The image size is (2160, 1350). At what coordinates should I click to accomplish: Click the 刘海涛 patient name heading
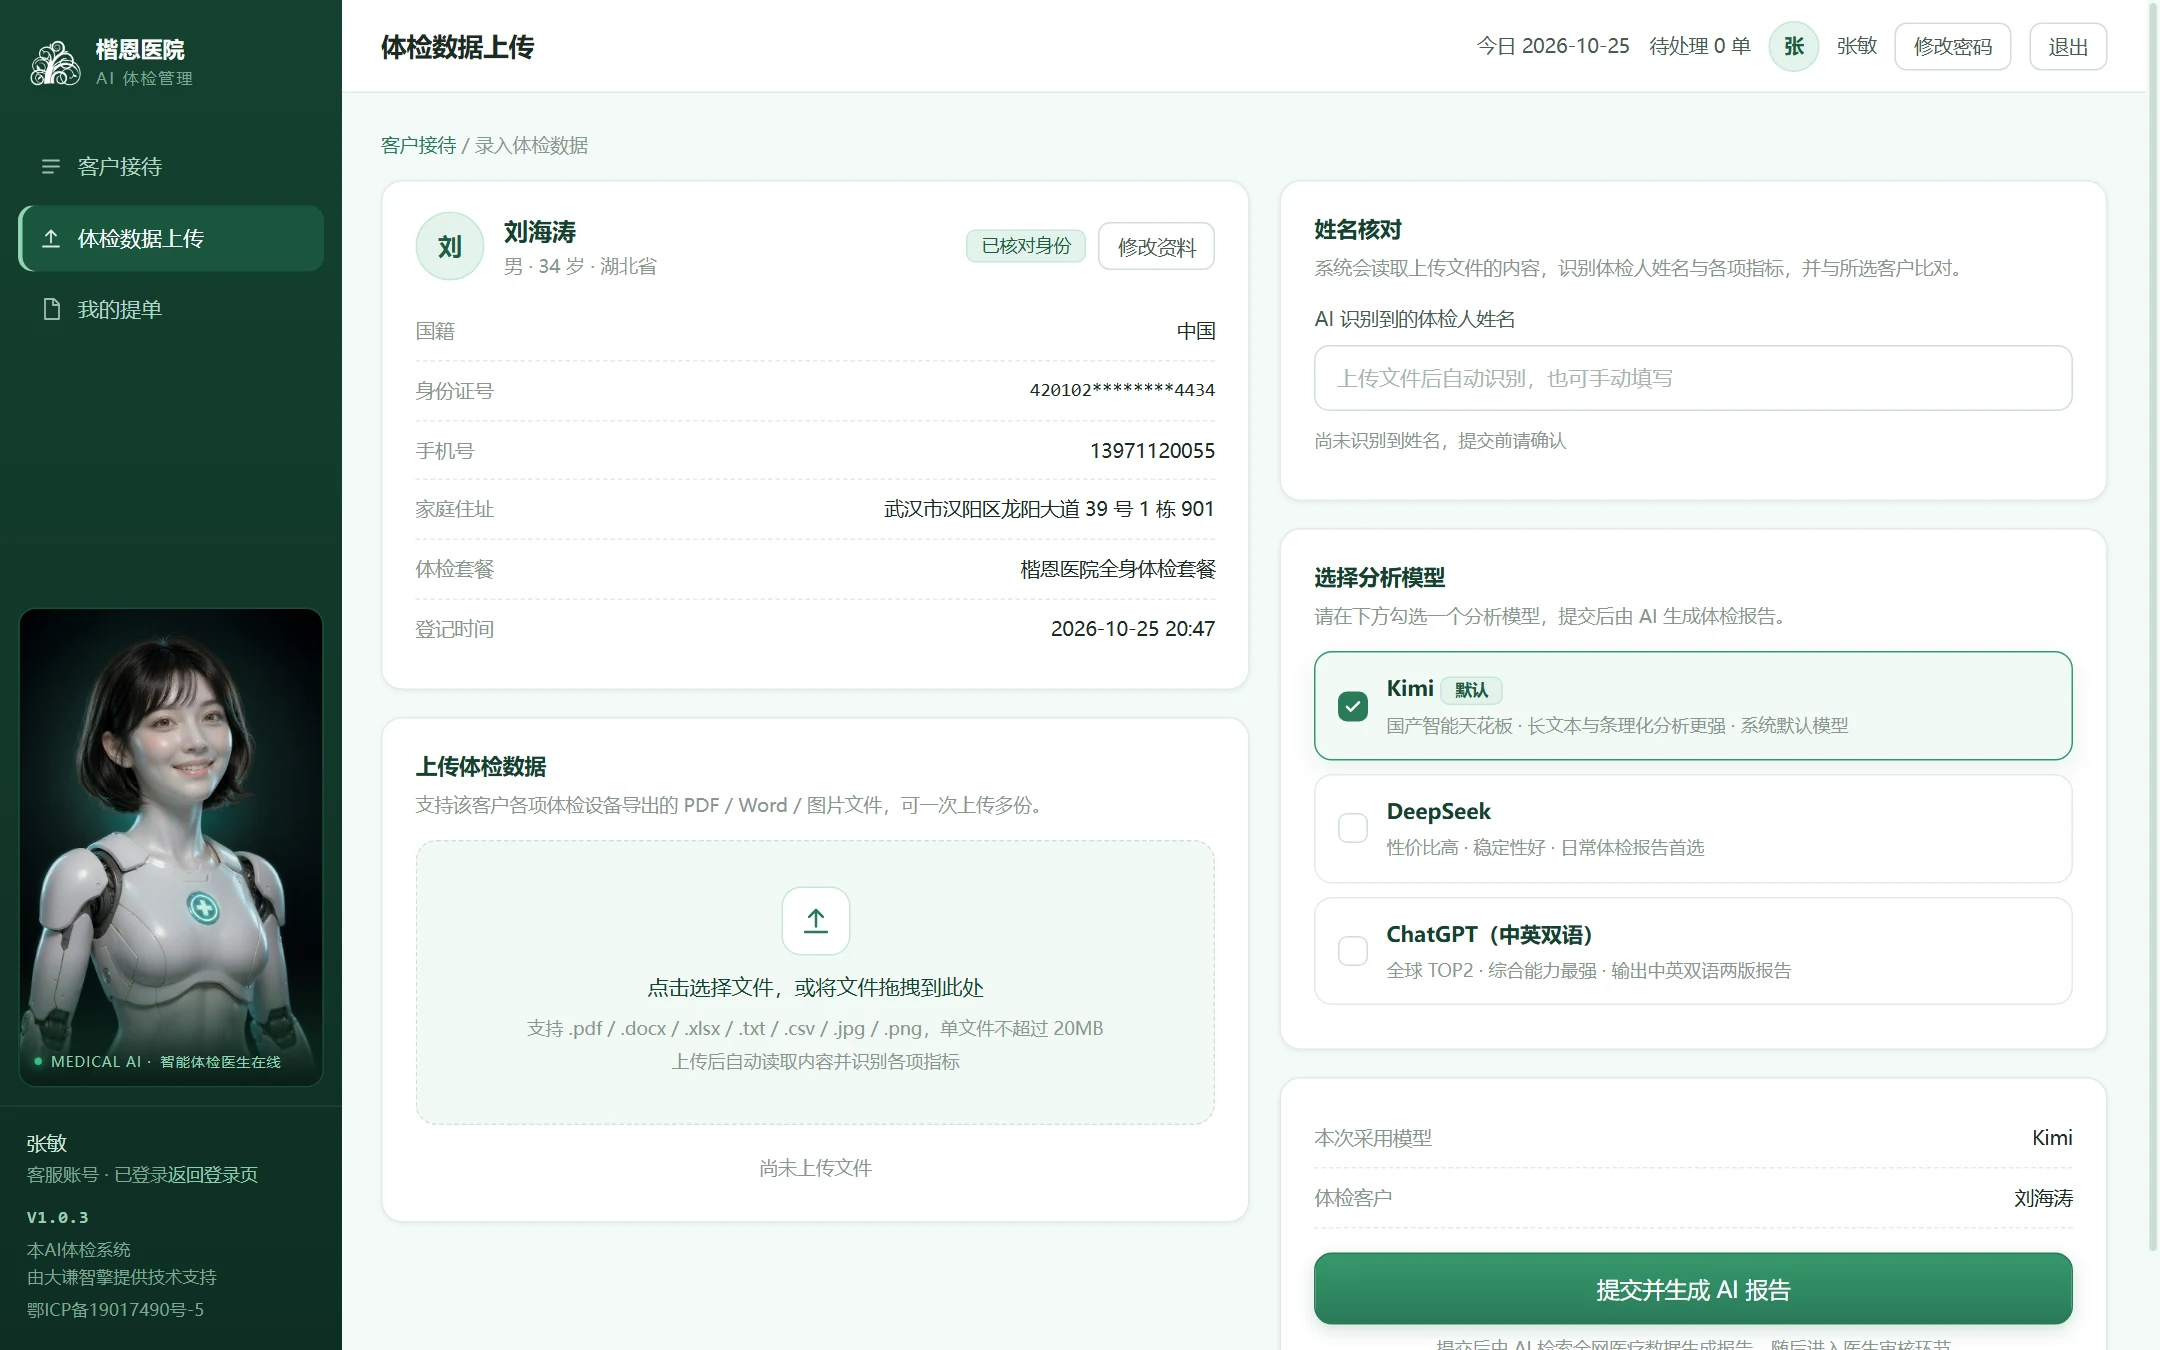(x=540, y=232)
